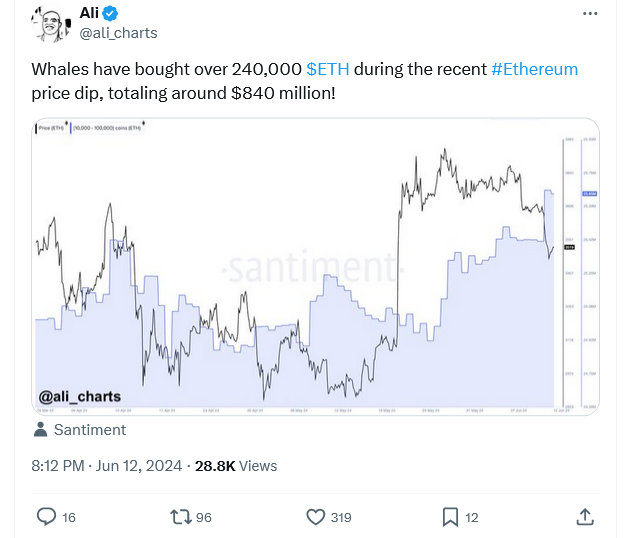Click the display name Ali
The width and height of the screenshot is (628, 538).
89,13
